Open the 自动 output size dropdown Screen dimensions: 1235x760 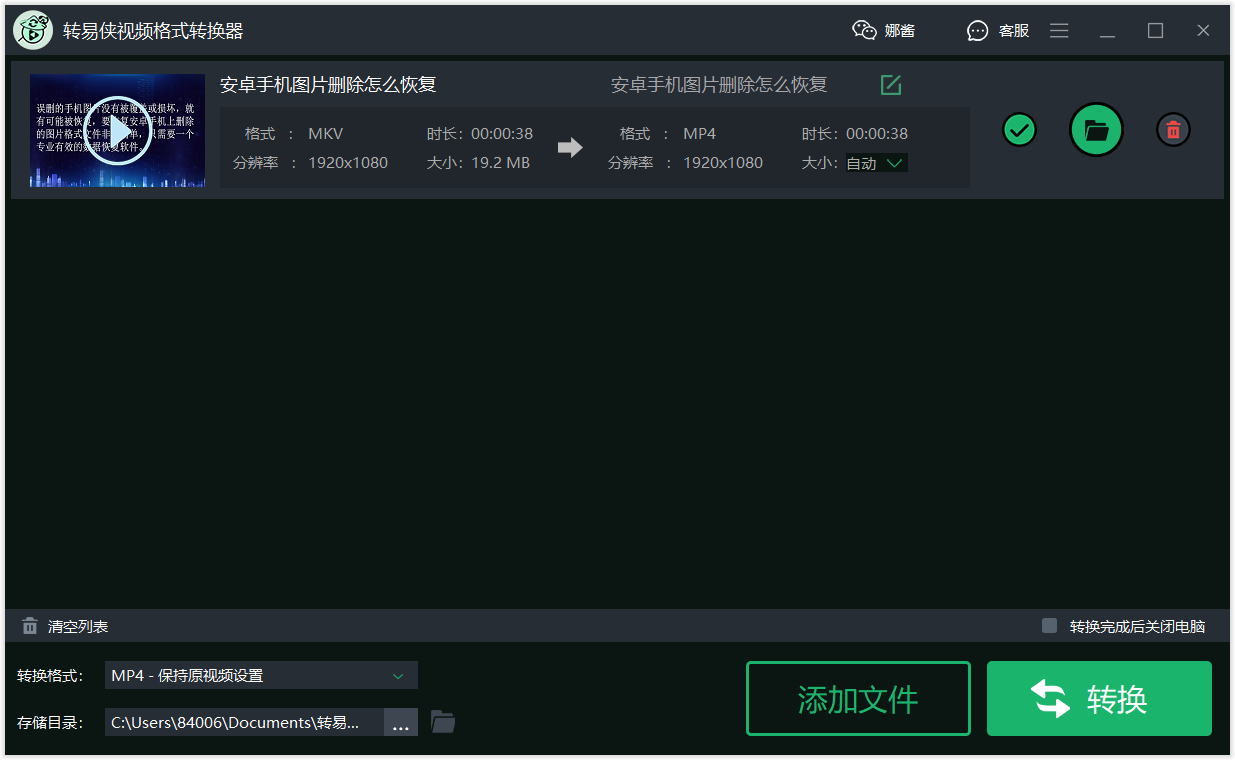coord(875,162)
